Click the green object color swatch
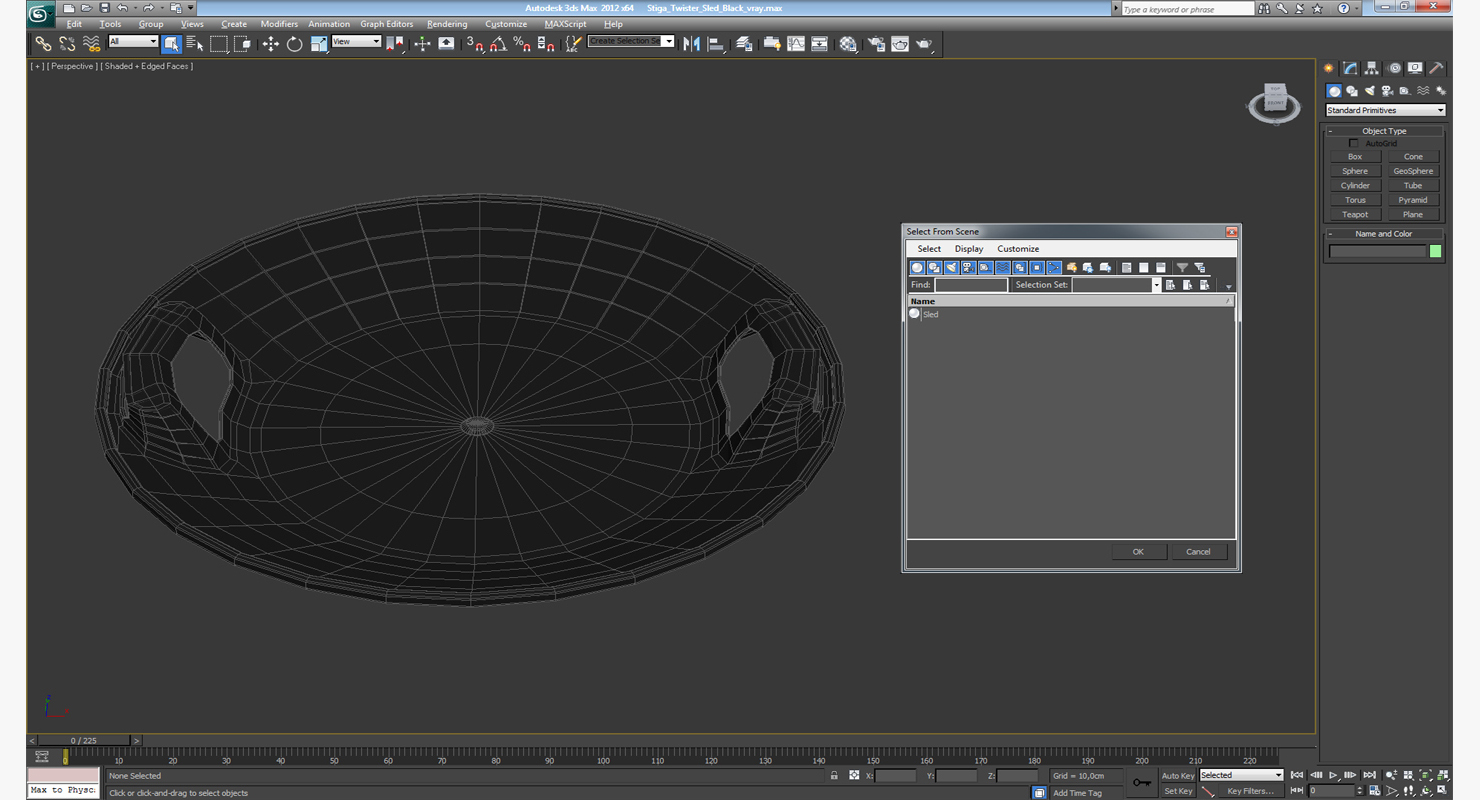Viewport: 1480px width, 800px height. 1436,252
